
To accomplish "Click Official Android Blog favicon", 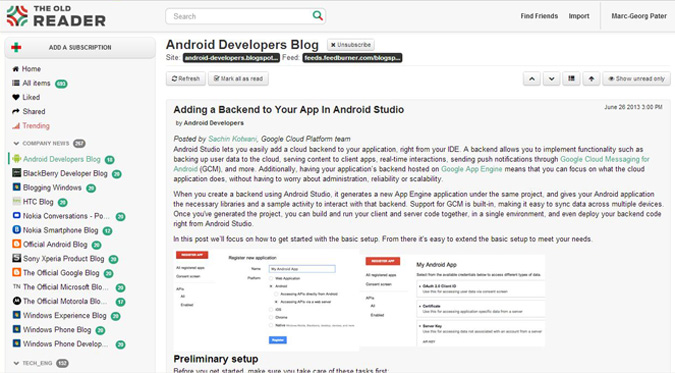I will (16, 244).
